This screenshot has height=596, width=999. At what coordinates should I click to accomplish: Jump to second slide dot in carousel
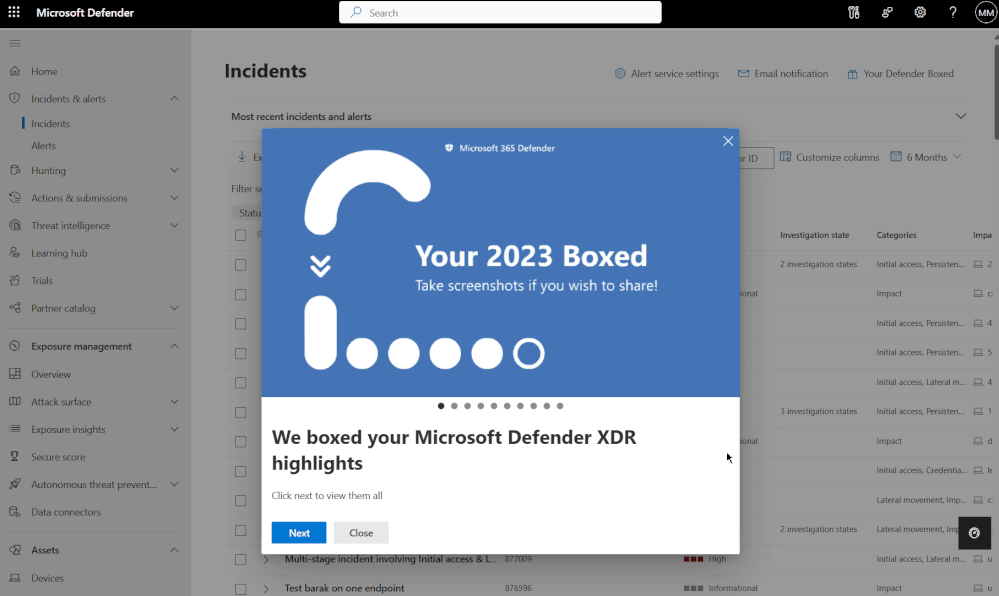click(454, 406)
